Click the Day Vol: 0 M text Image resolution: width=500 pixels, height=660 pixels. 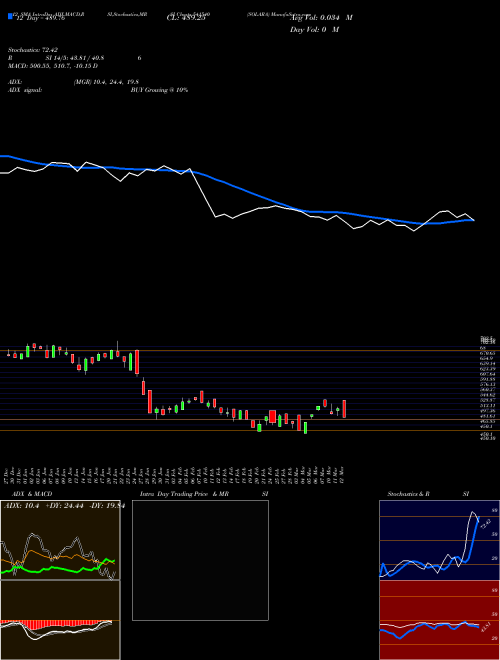314,30
